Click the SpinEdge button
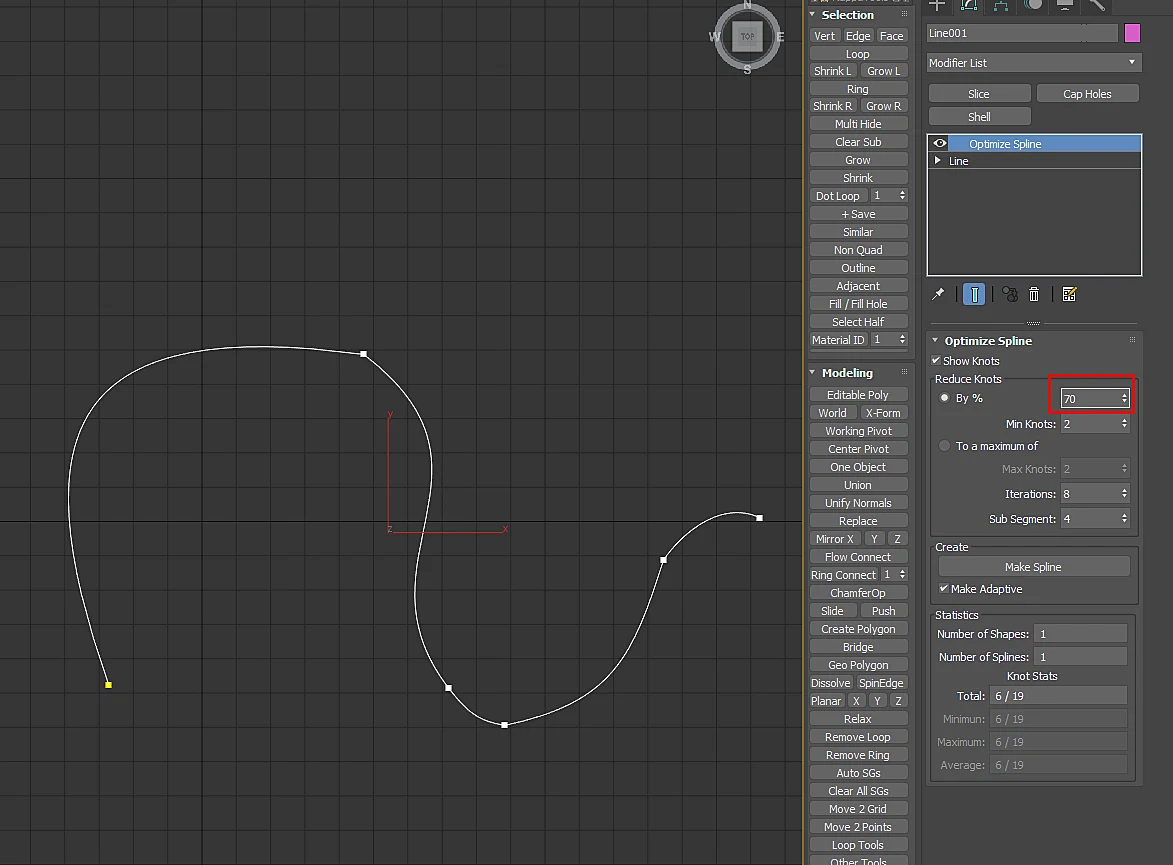Viewport: 1173px width, 865px height. 881,682
